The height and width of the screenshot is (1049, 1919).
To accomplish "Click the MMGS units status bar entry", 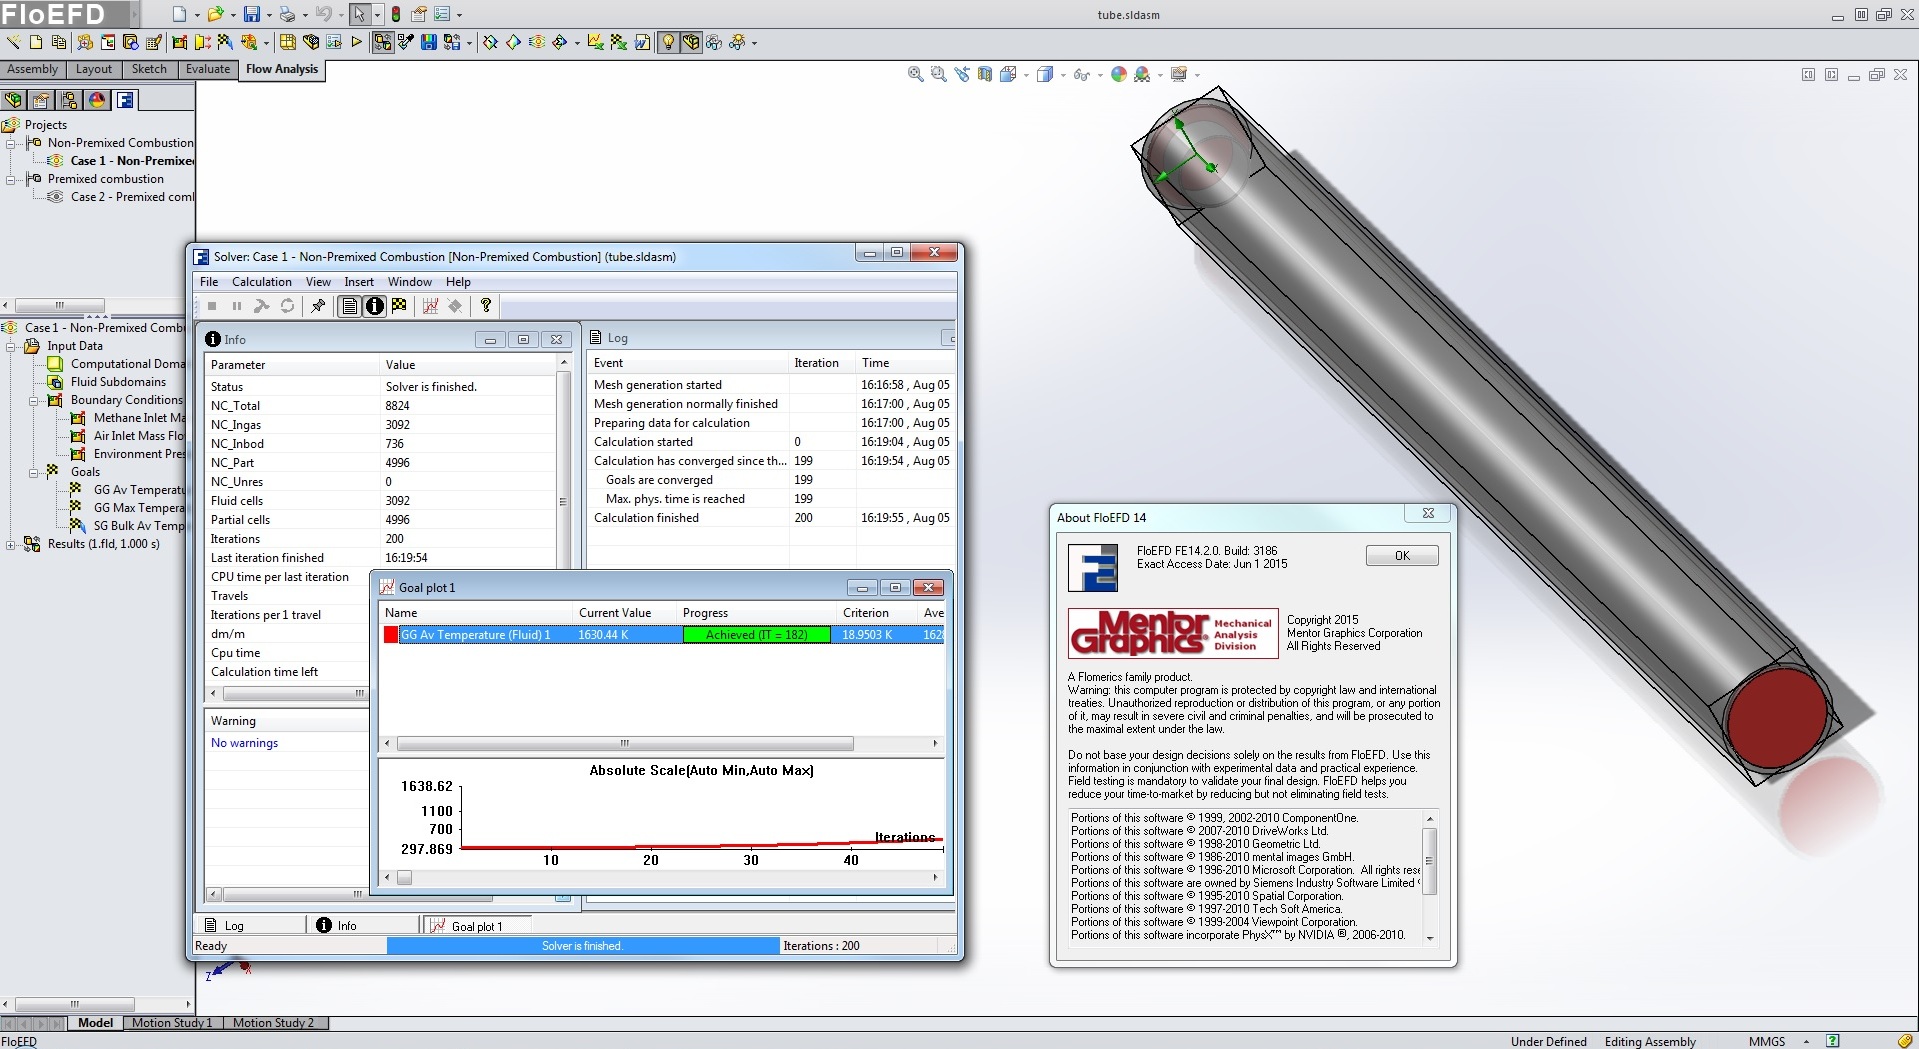I will pos(1766,1041).
